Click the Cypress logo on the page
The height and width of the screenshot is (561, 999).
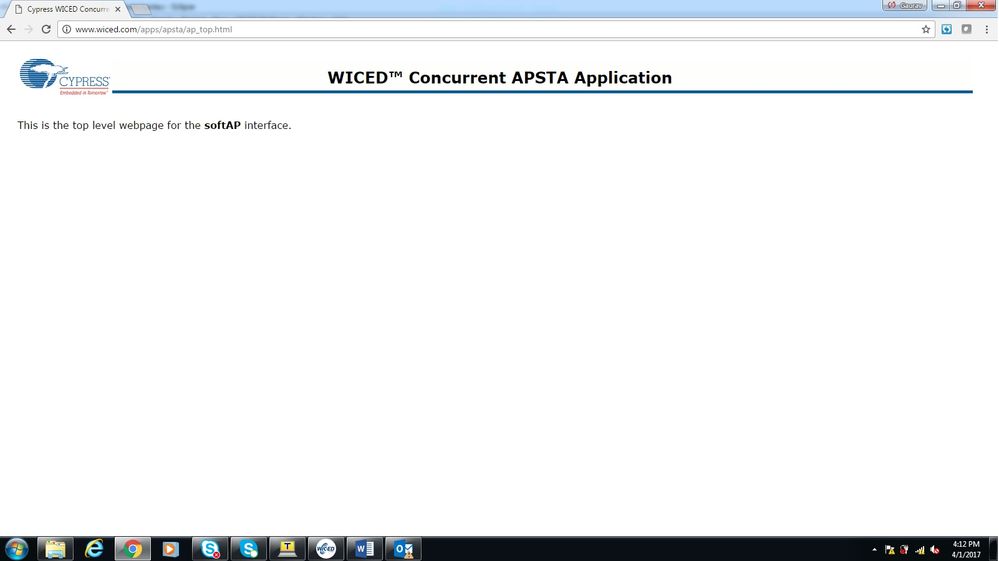pos(64,77)
